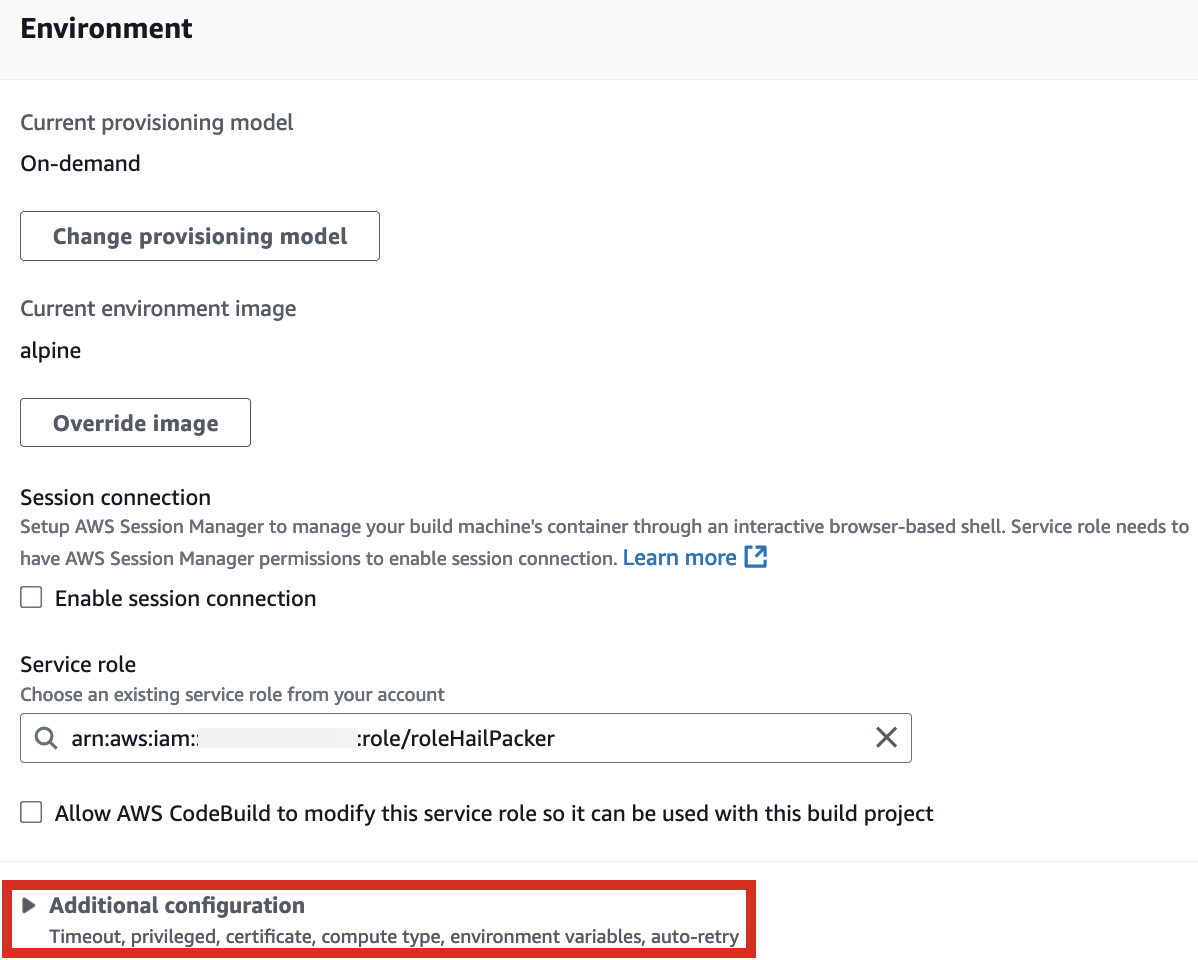Open the Learn more link
The height and width of the screenshot is (960, 1198).
[x=679, y=558]
